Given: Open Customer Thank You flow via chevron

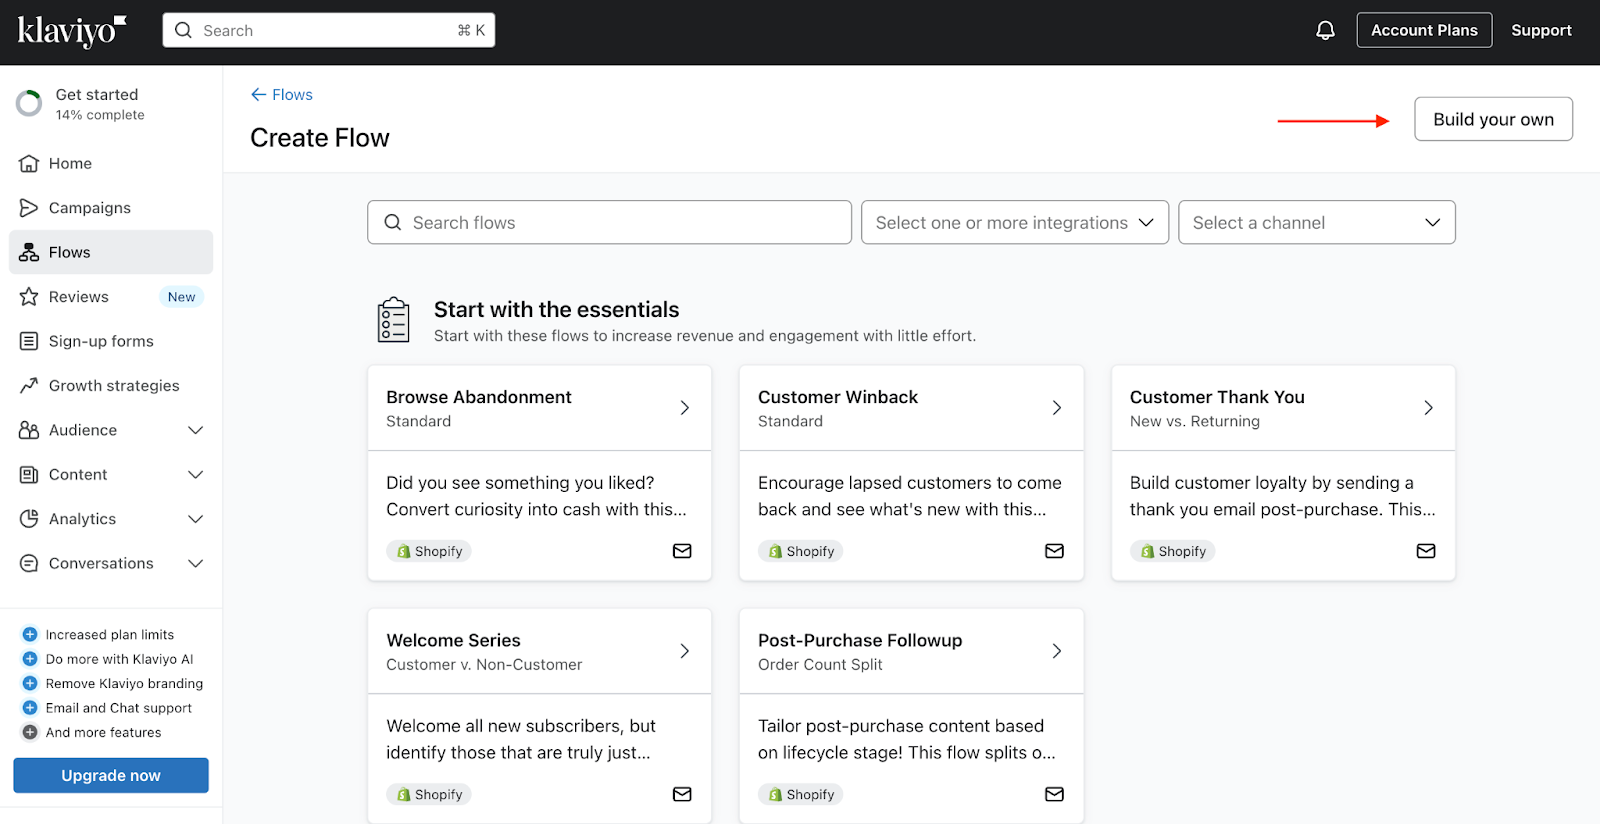Looking at the screenshot, I should click(1429, 408).
